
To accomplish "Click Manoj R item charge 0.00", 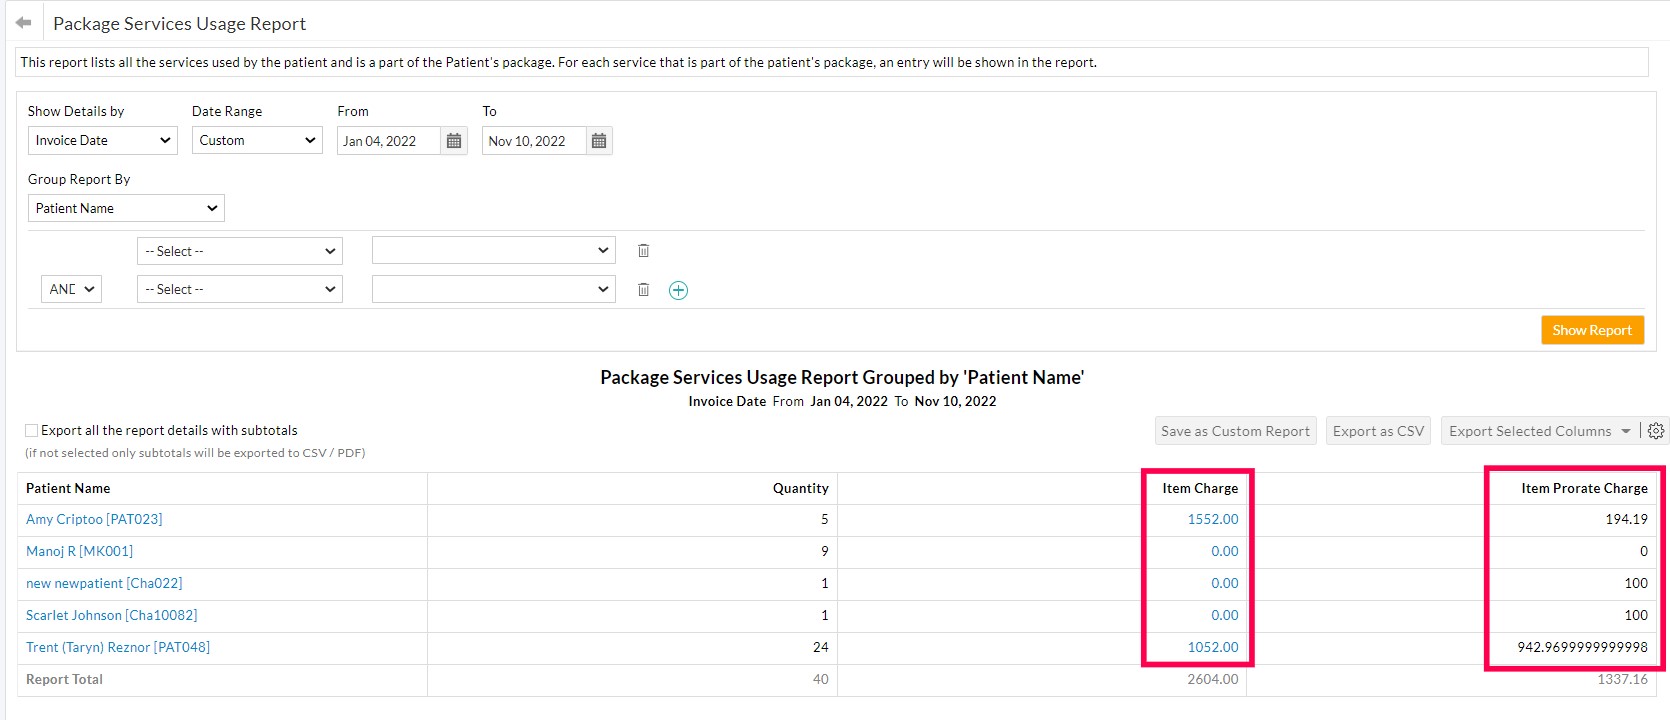I will coord(1225,551).
